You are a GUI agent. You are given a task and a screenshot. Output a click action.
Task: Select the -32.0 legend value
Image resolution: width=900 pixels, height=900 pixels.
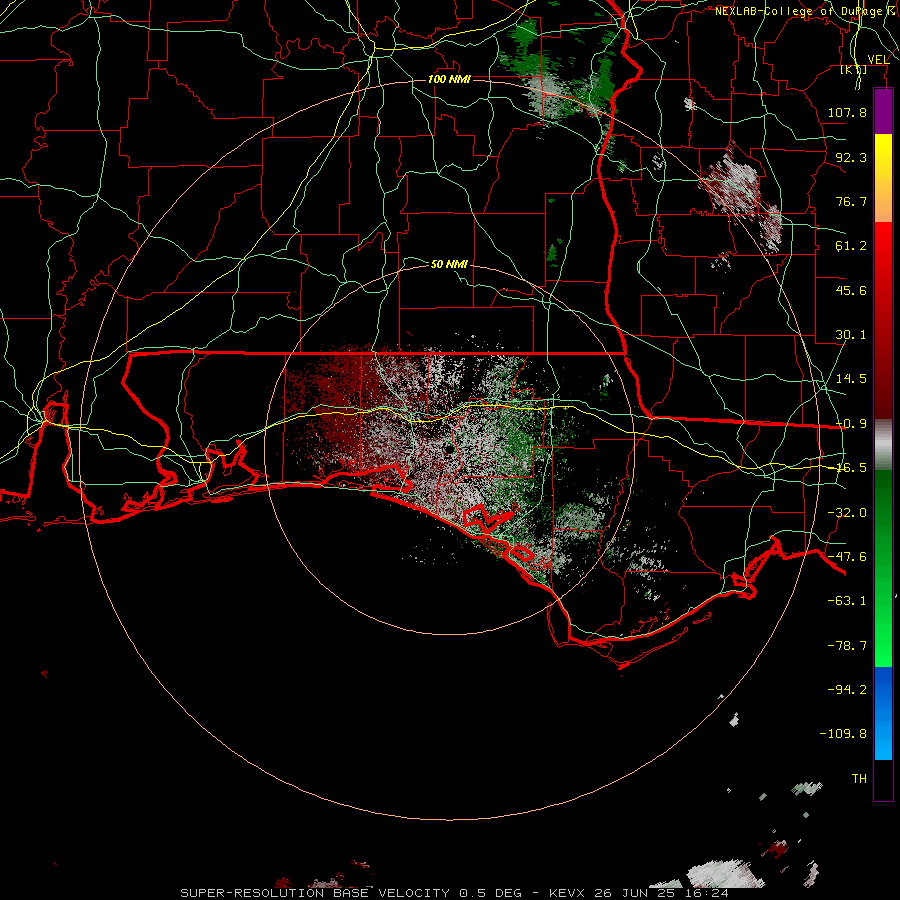847,513
